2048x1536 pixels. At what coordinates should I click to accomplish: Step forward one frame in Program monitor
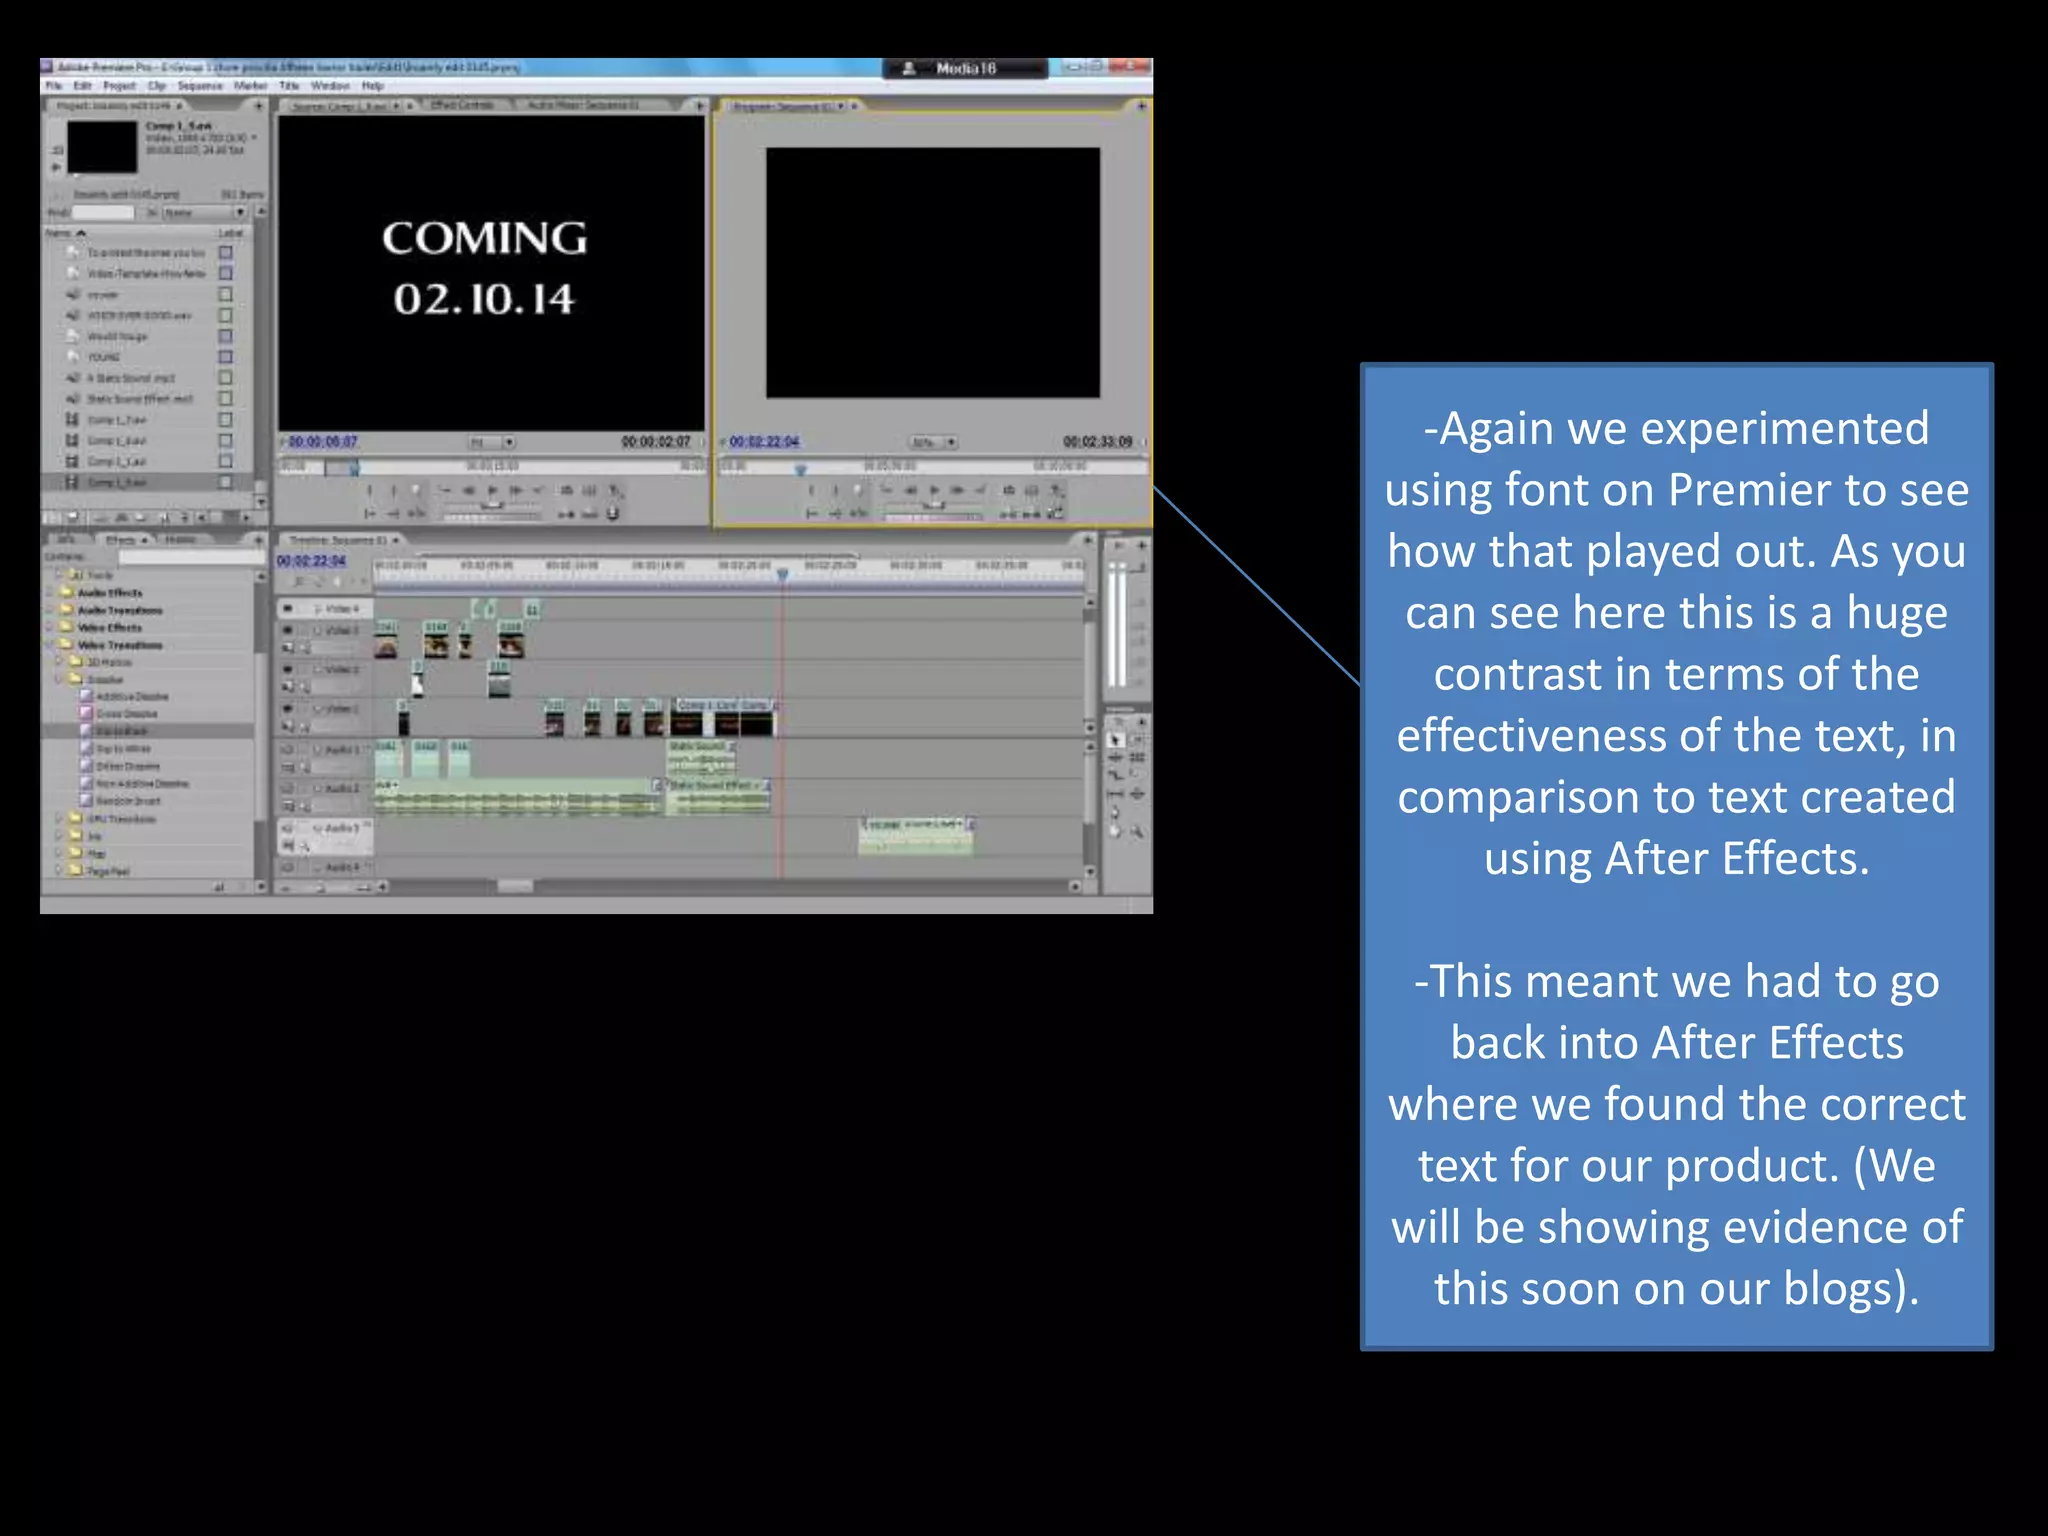tap(958, 490)
